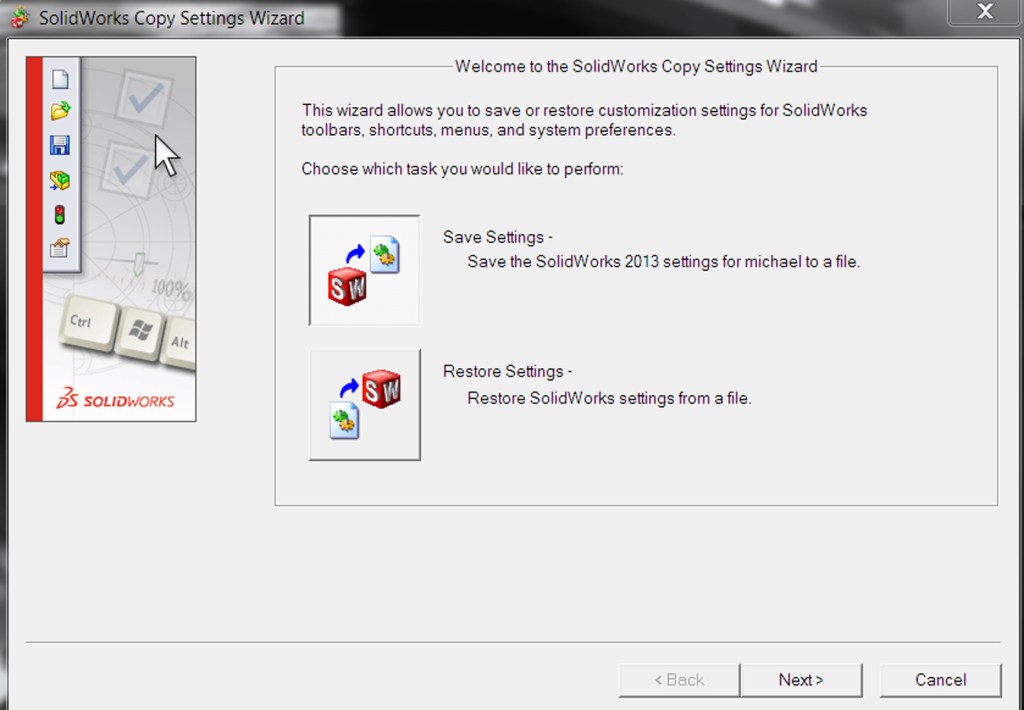Click the Save Settings wizard icon button
This screenshot has width=1024, height=710.
coord(364,270)
